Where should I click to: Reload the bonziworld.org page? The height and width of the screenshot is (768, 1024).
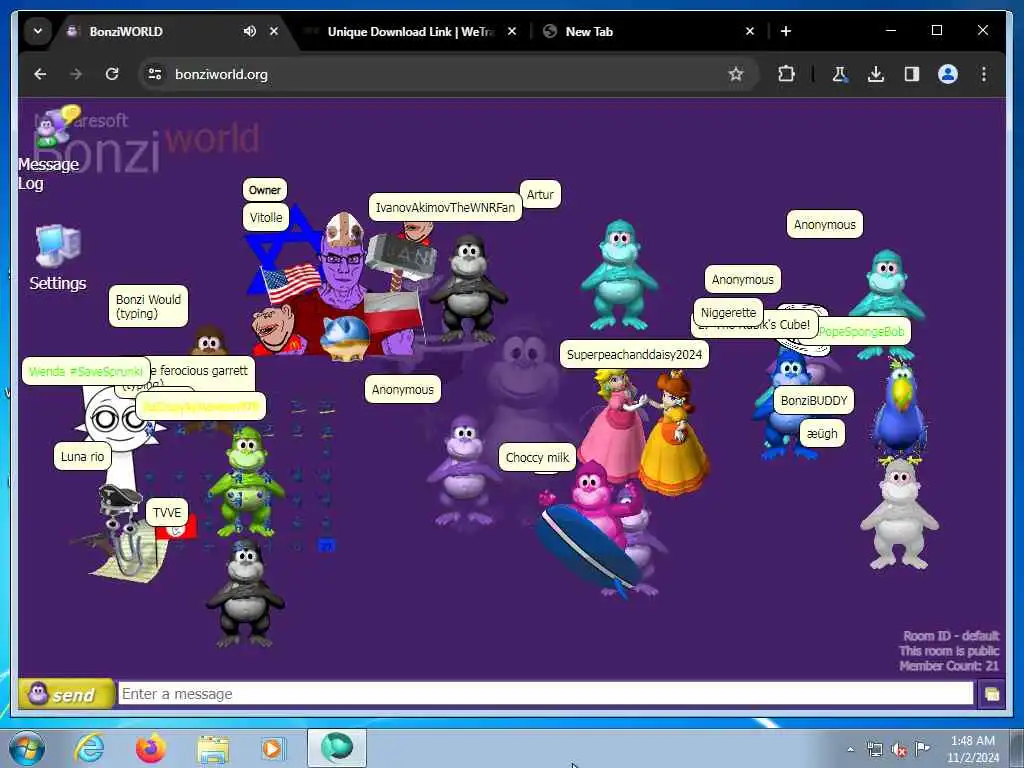[112, 74]
